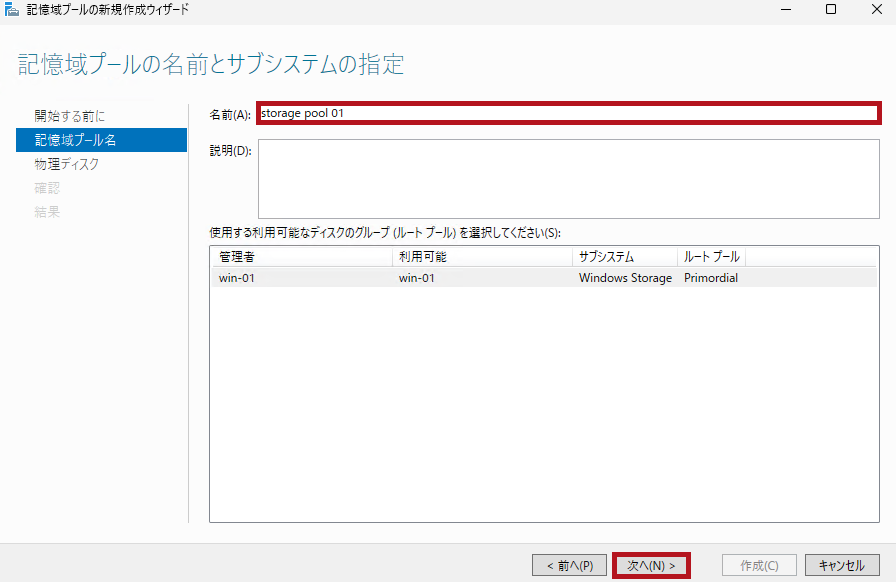Select the win-01 entry under 管理者

(x=237, y=278)
